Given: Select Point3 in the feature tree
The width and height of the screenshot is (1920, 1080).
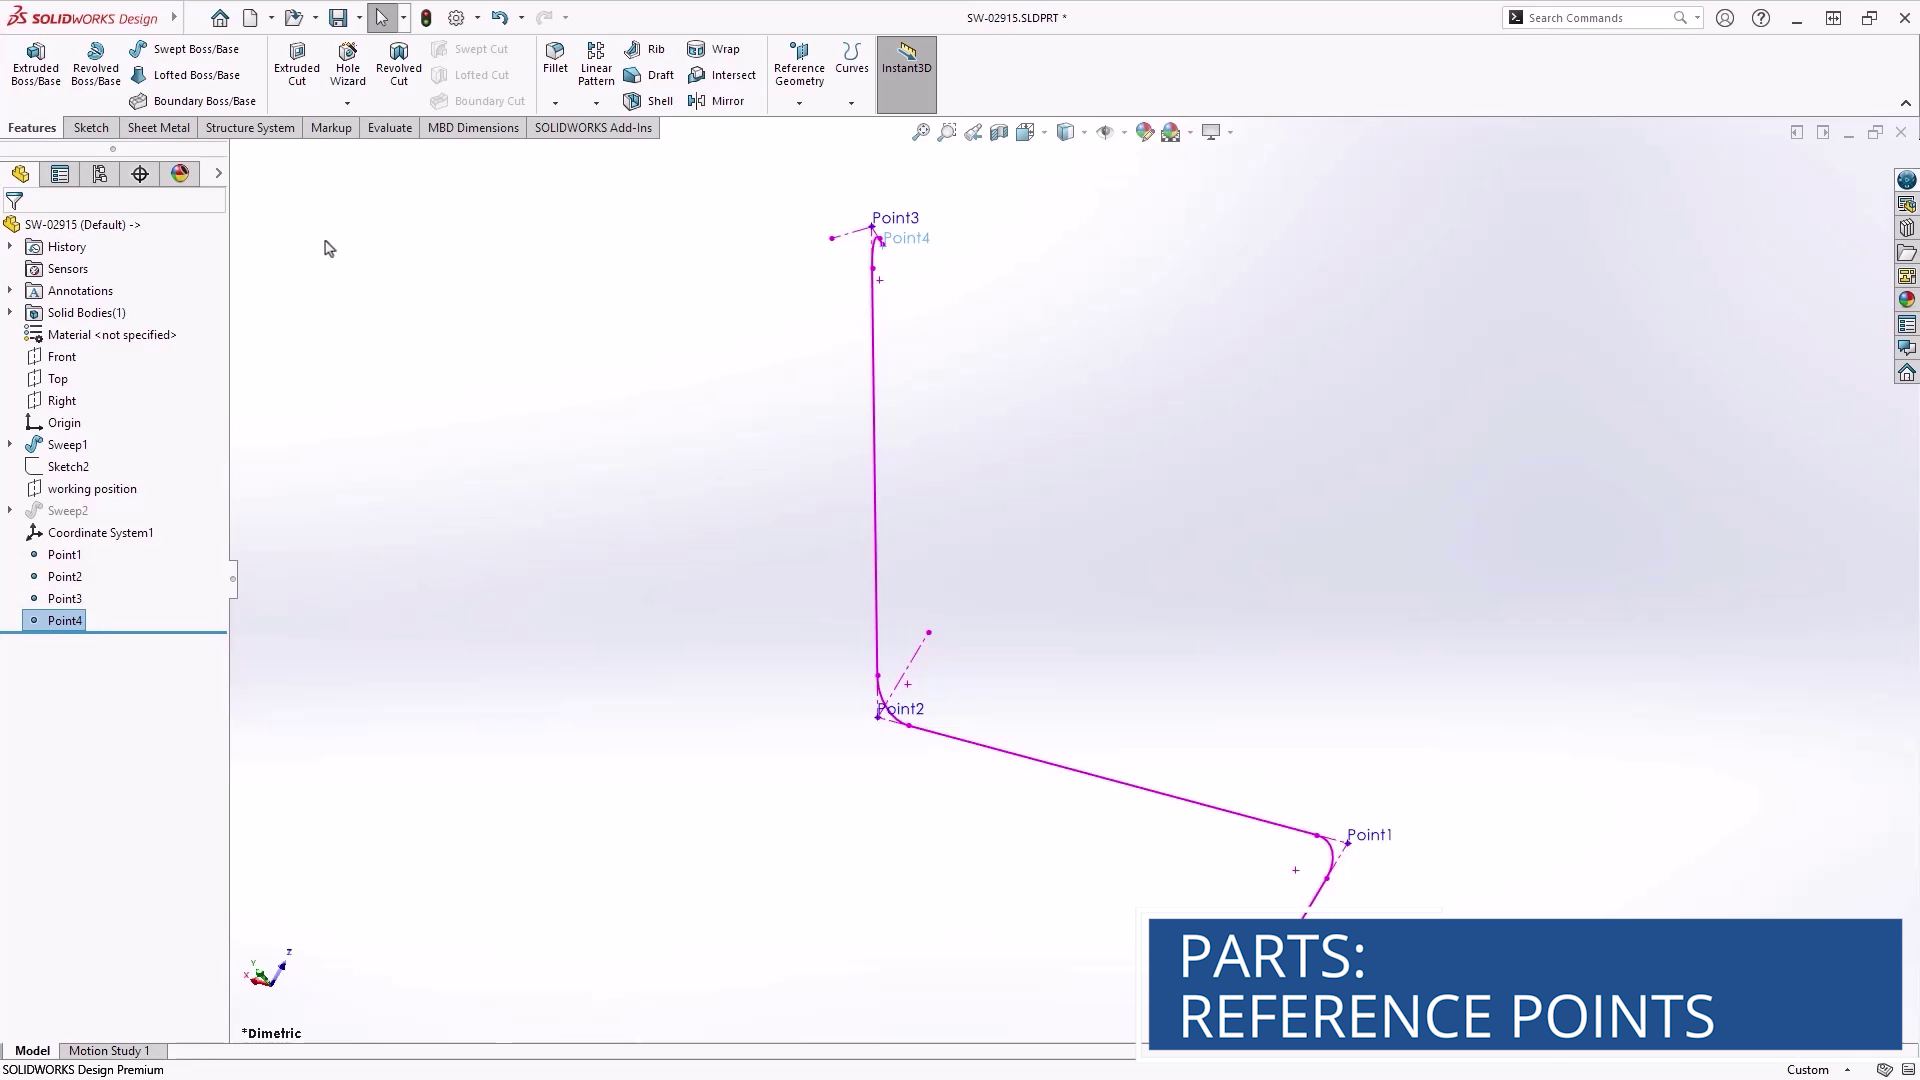Looking at the screenshot, I should pos(65,599).
